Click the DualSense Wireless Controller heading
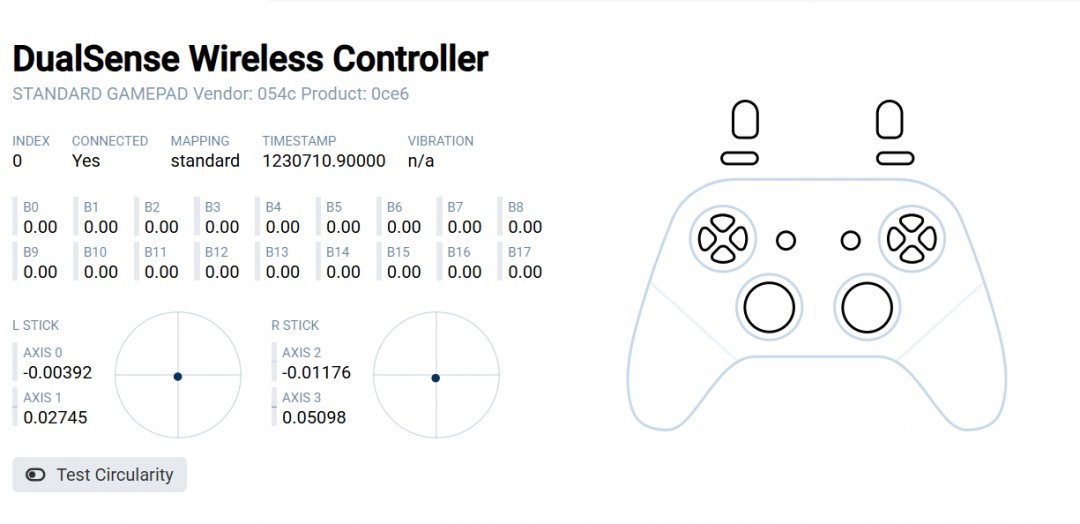 tap(250, 60)
